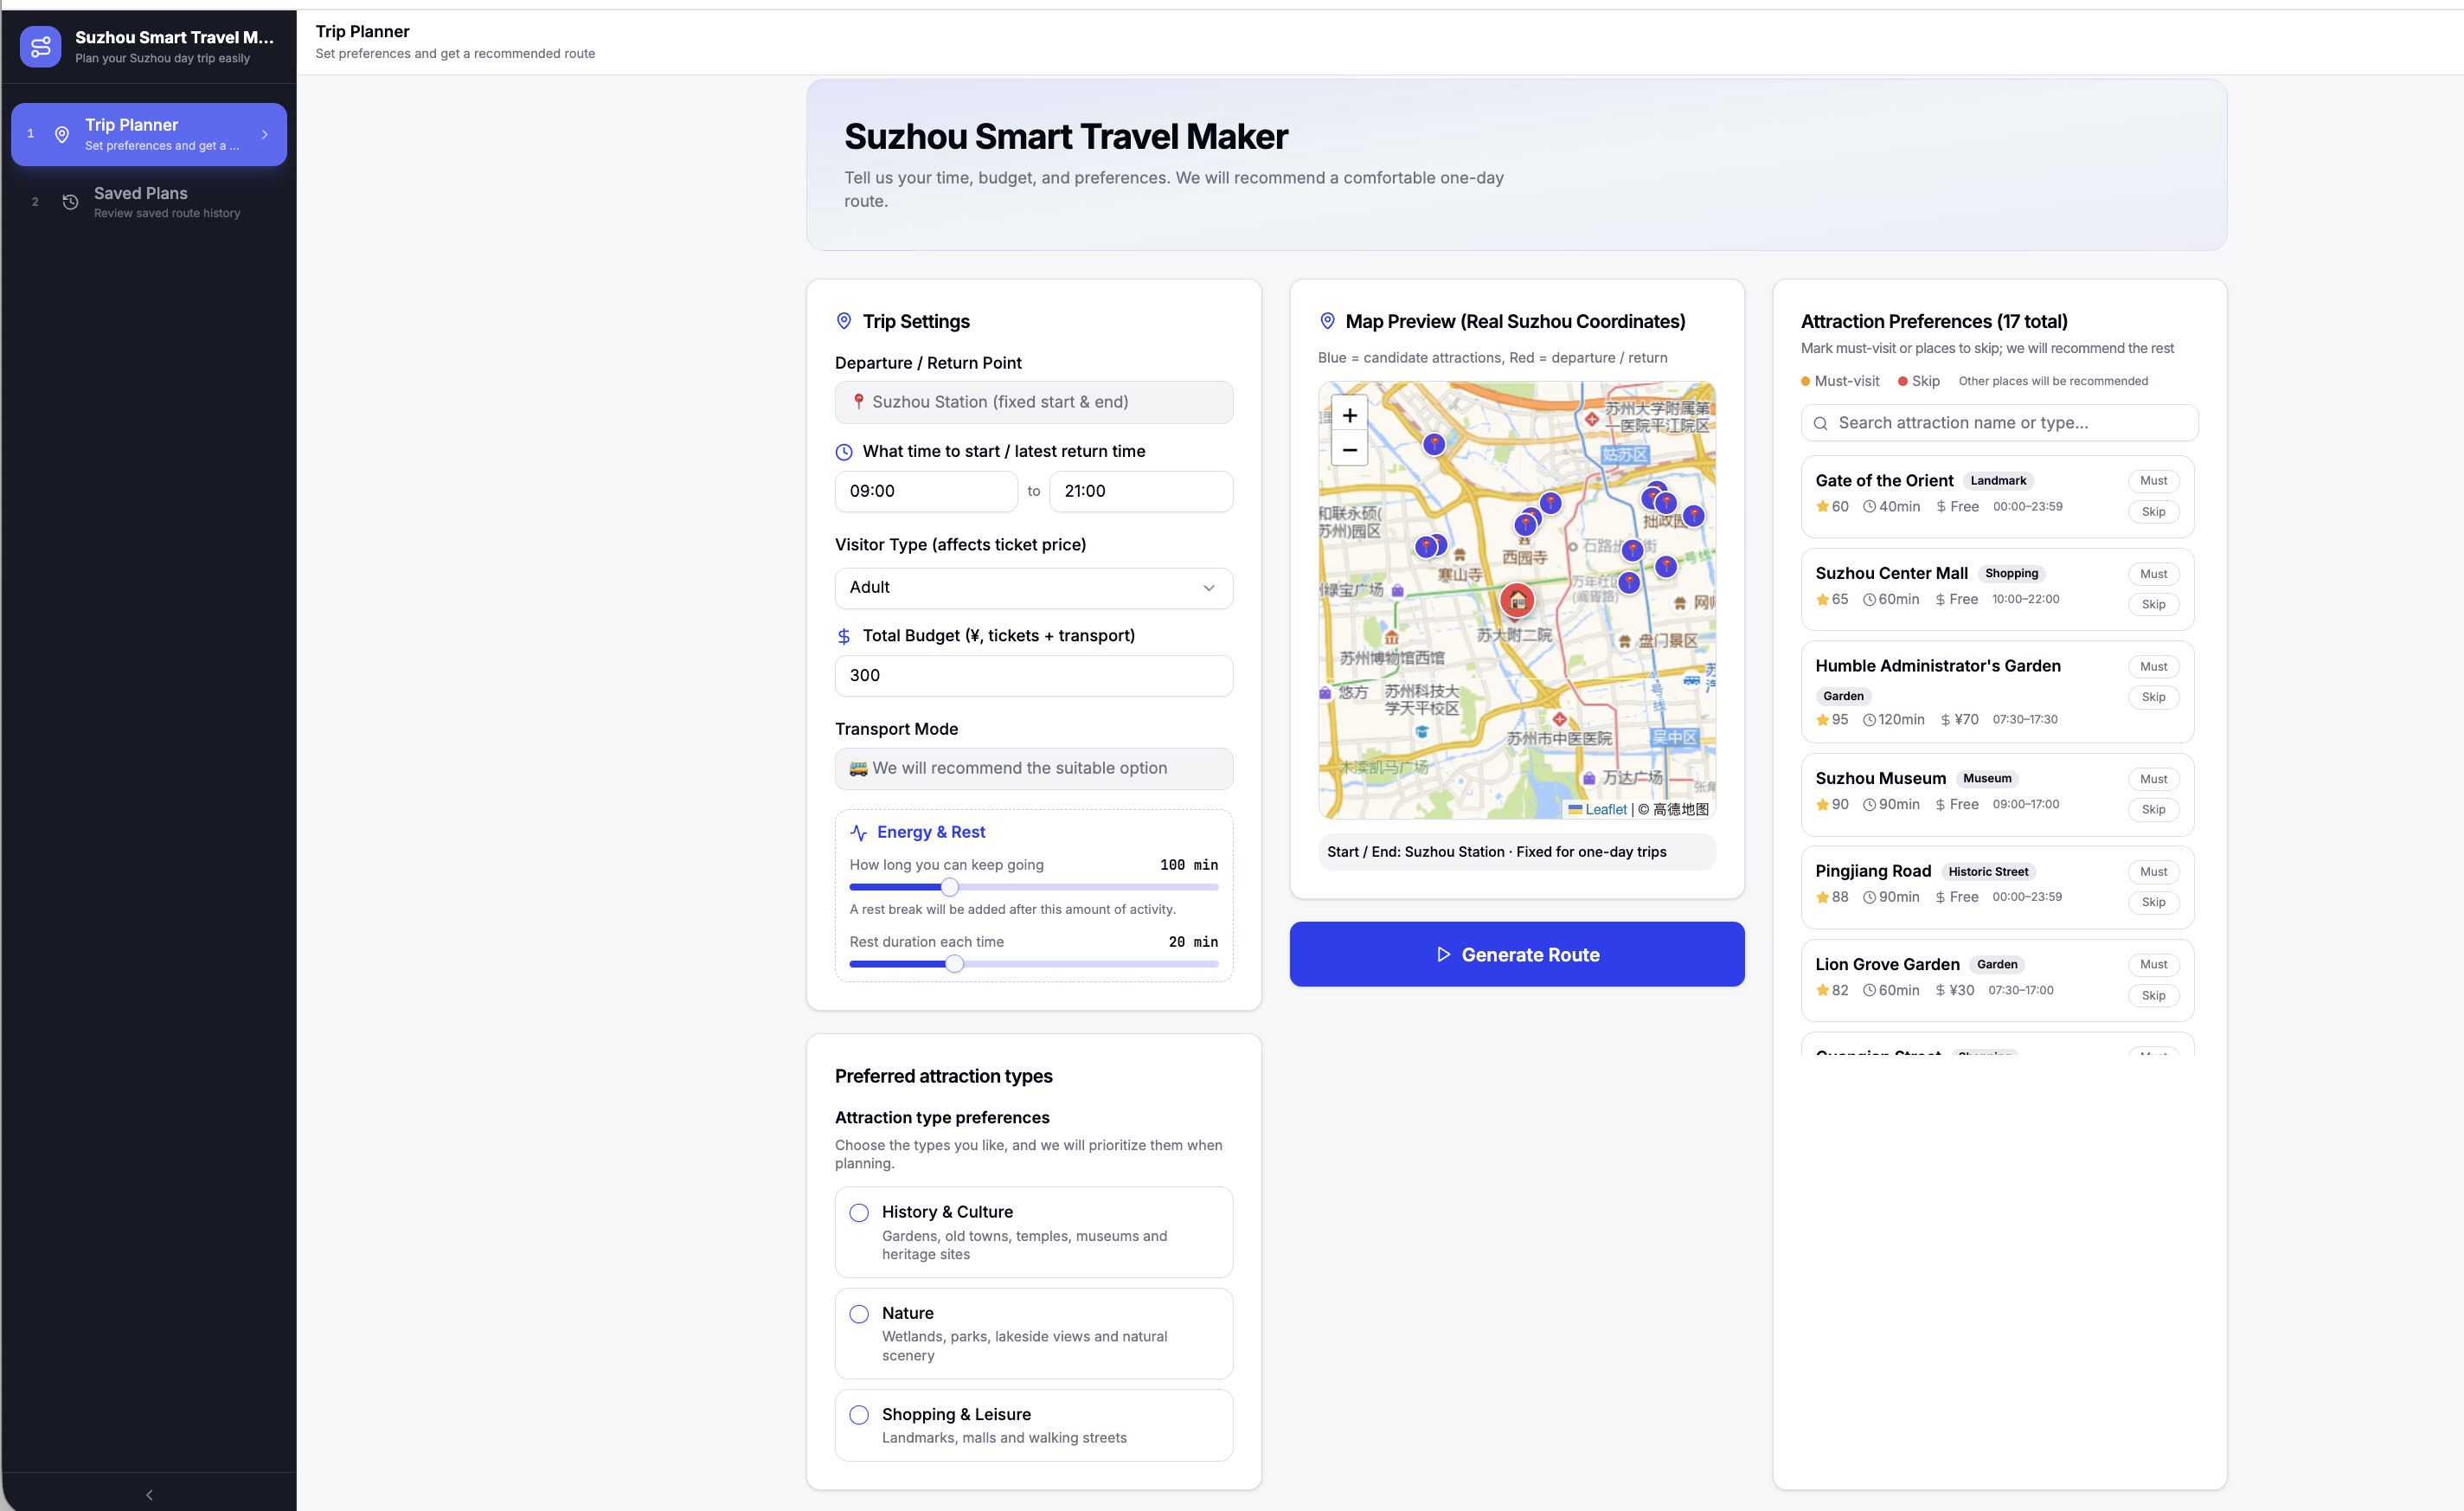Open the Trip Planner sidebar tab
This screenshot has width=2464, height=1511.
(x=149, y=134)
